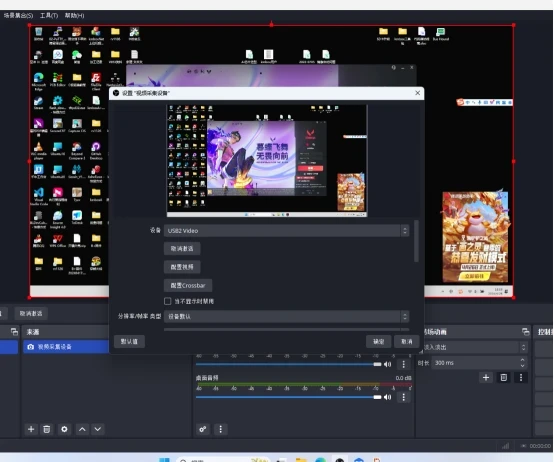Move source up with arrow icon

click(82, 429)
